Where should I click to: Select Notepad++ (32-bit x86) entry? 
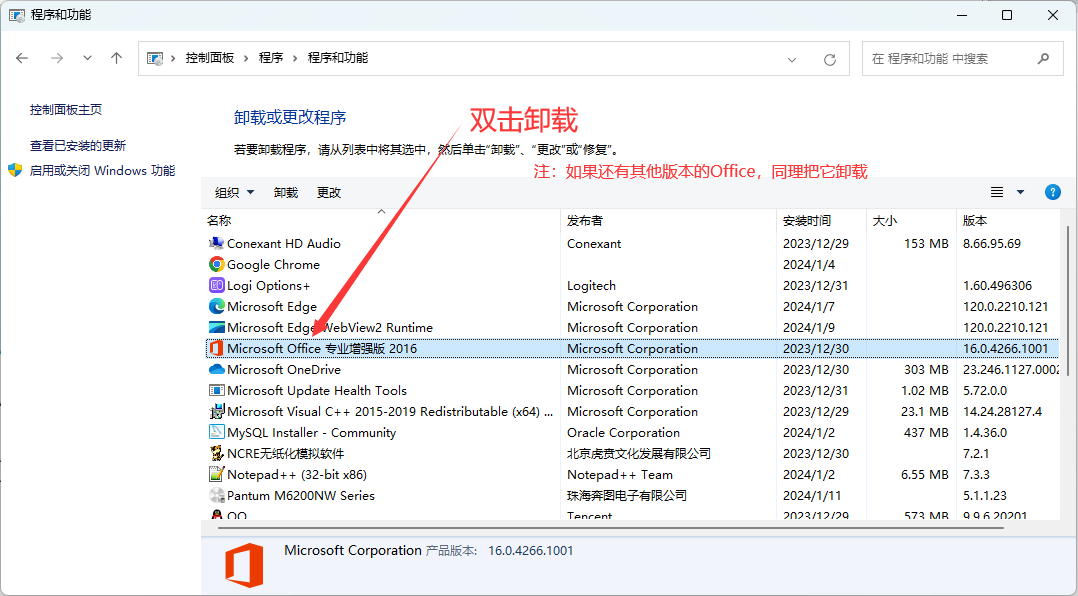point(297,474)
